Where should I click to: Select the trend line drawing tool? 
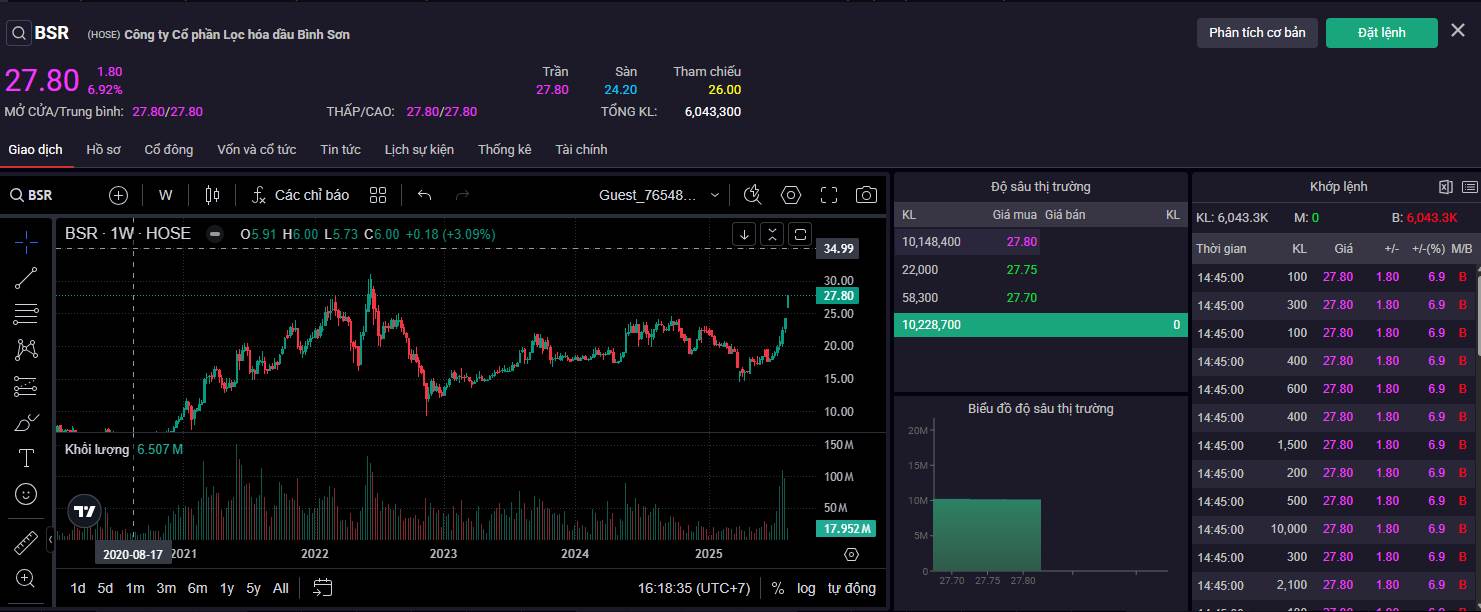[26, 278]
